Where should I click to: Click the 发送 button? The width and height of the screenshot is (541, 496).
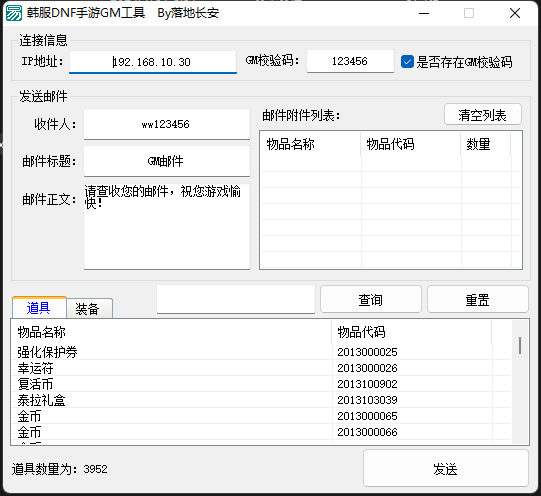tap(445, 468)
